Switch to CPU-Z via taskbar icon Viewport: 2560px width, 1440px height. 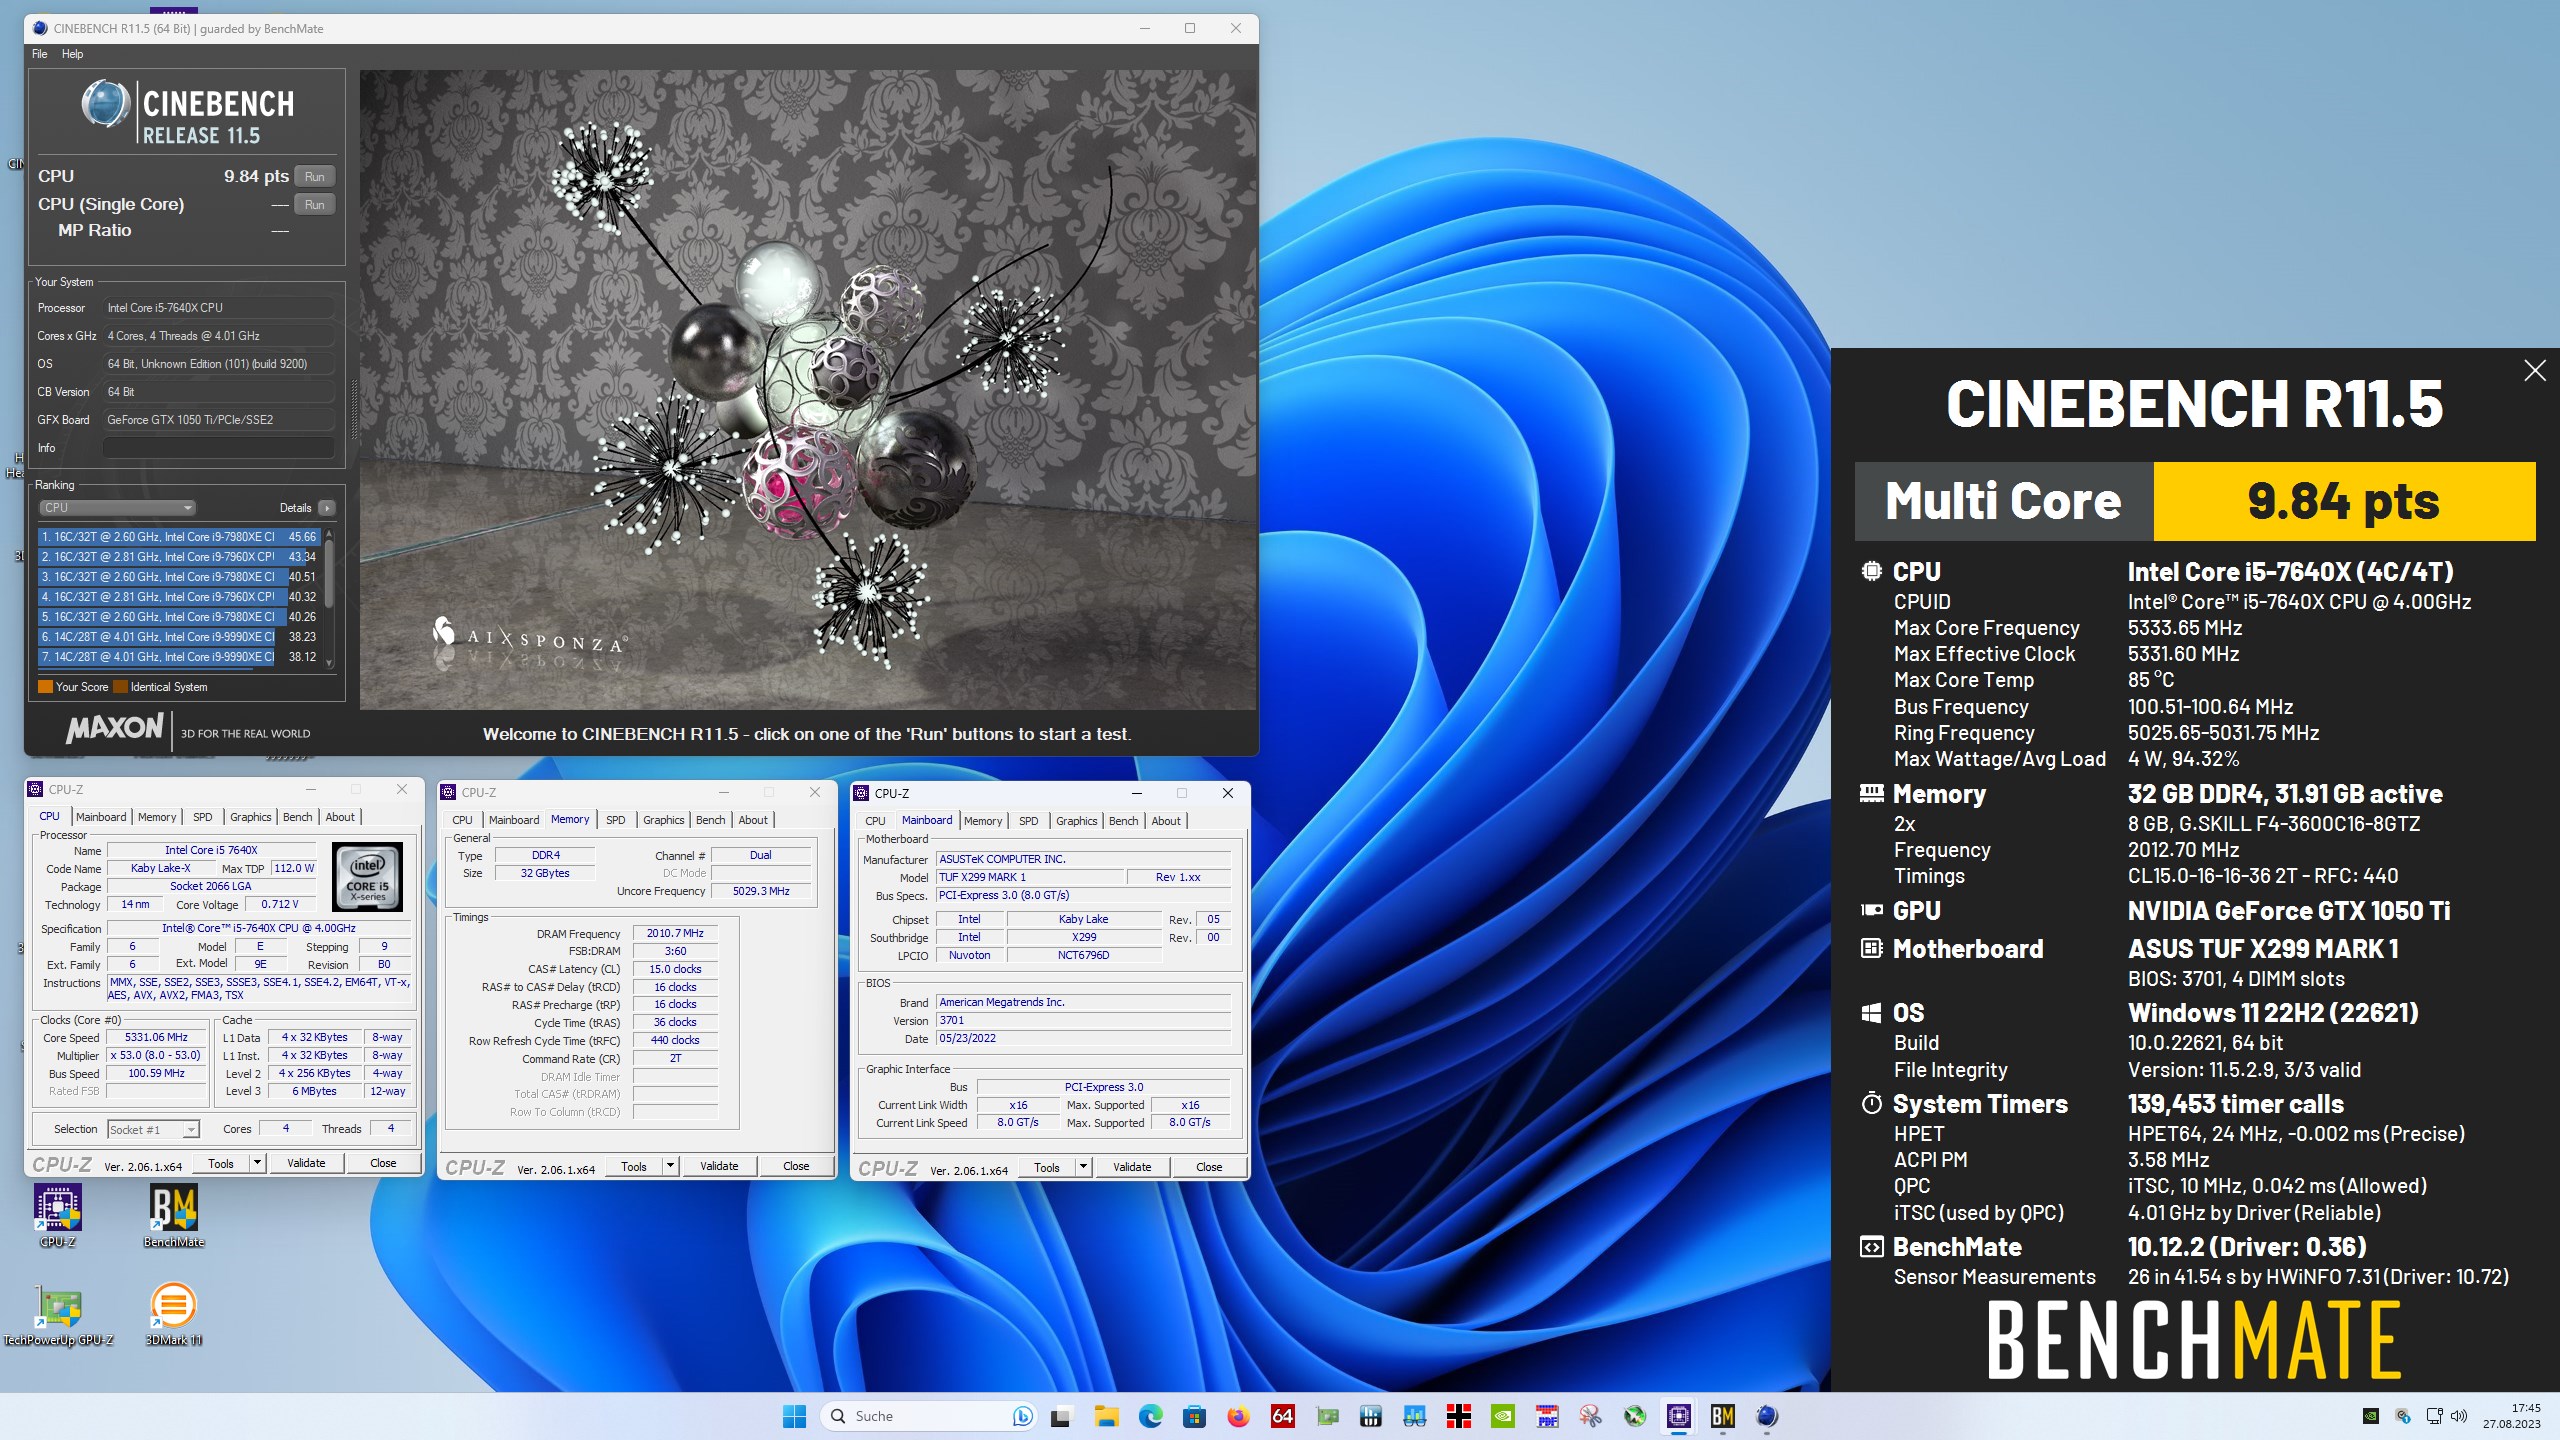[x=1679, y=1416]
